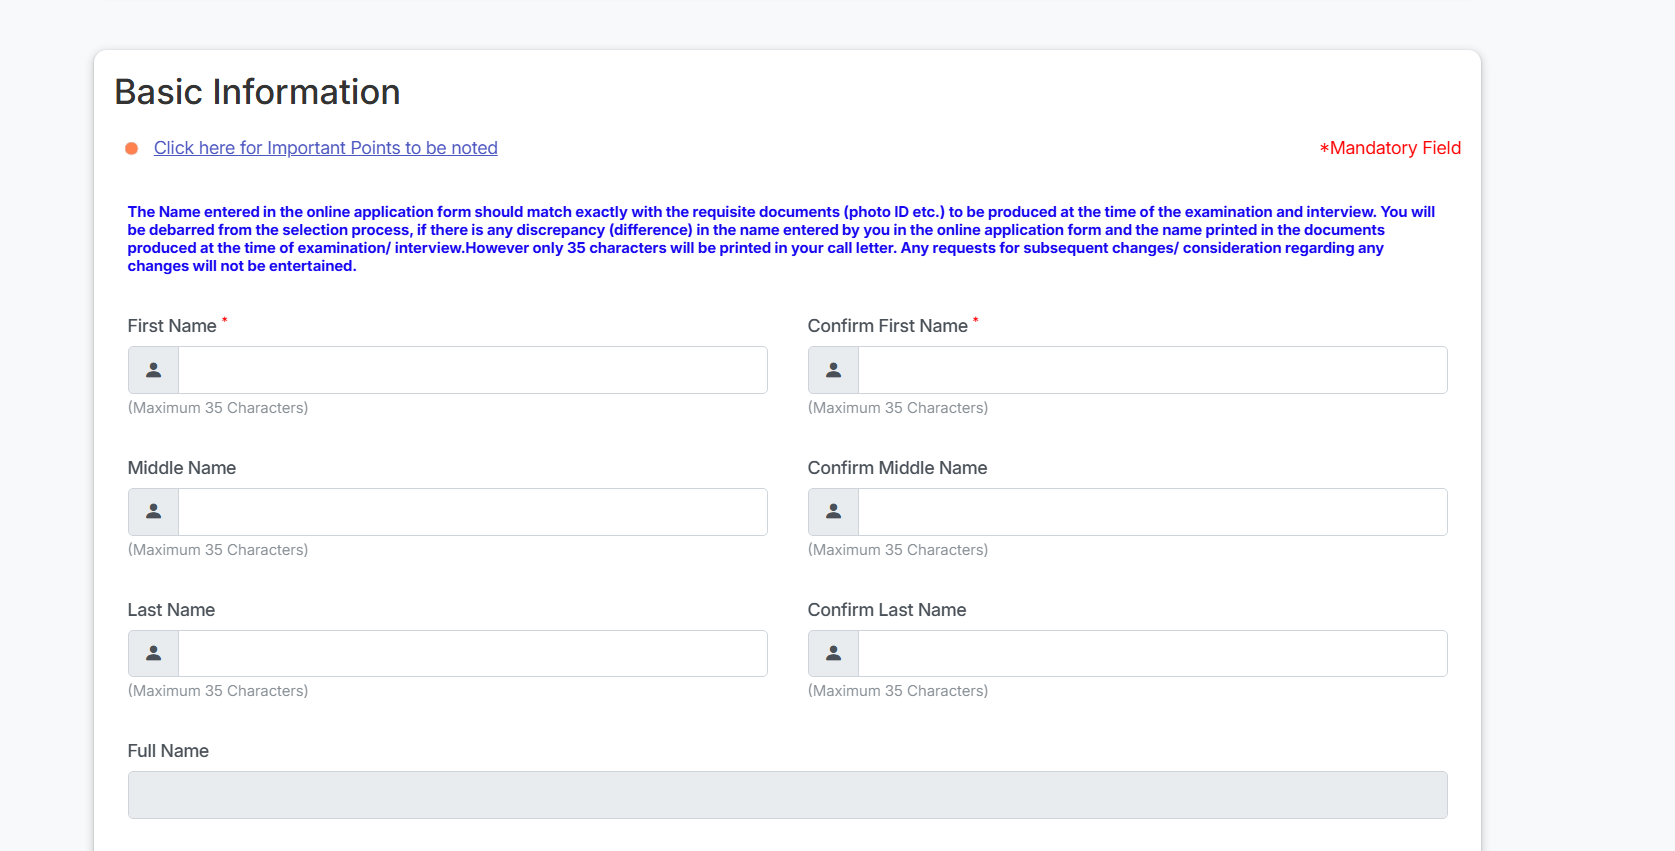Screen dimensions: 1675x851
Task: Click the greyed-out Full Name field
Action: point(787,795)
